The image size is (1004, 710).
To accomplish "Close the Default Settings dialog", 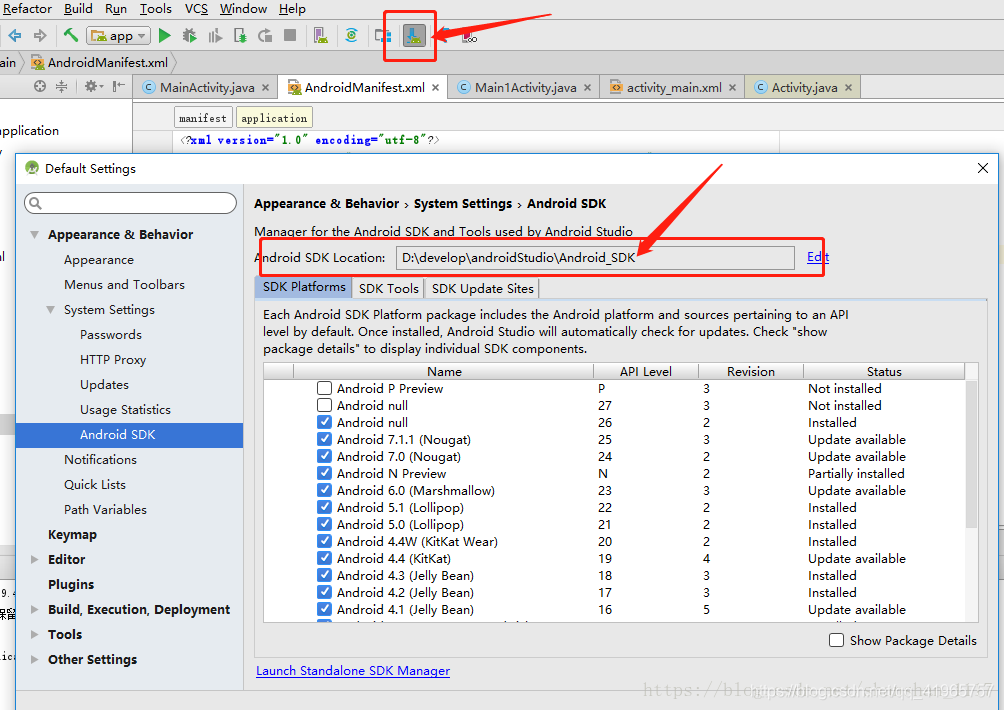I will pyautogui.click(x=983, y=168).
